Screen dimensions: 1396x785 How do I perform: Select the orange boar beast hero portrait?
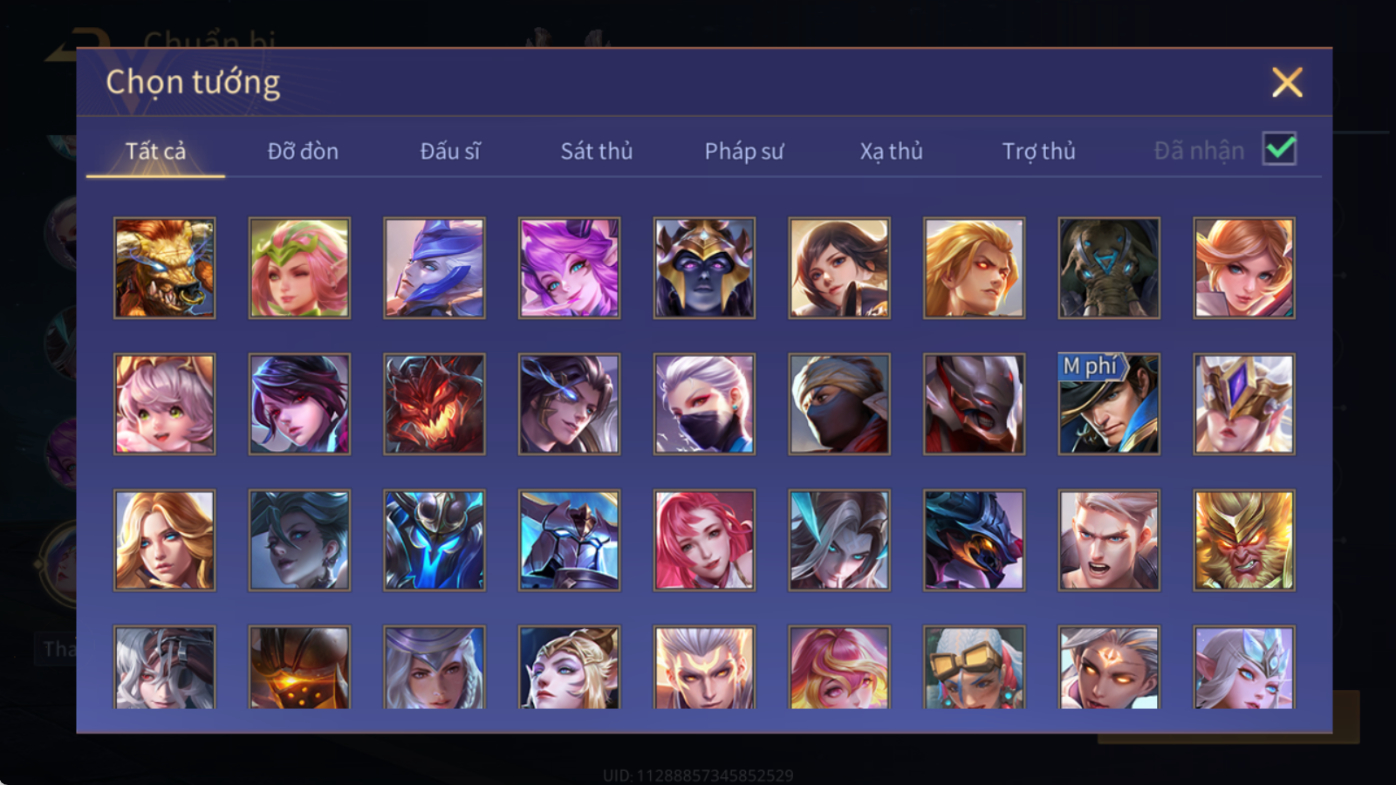164,268
